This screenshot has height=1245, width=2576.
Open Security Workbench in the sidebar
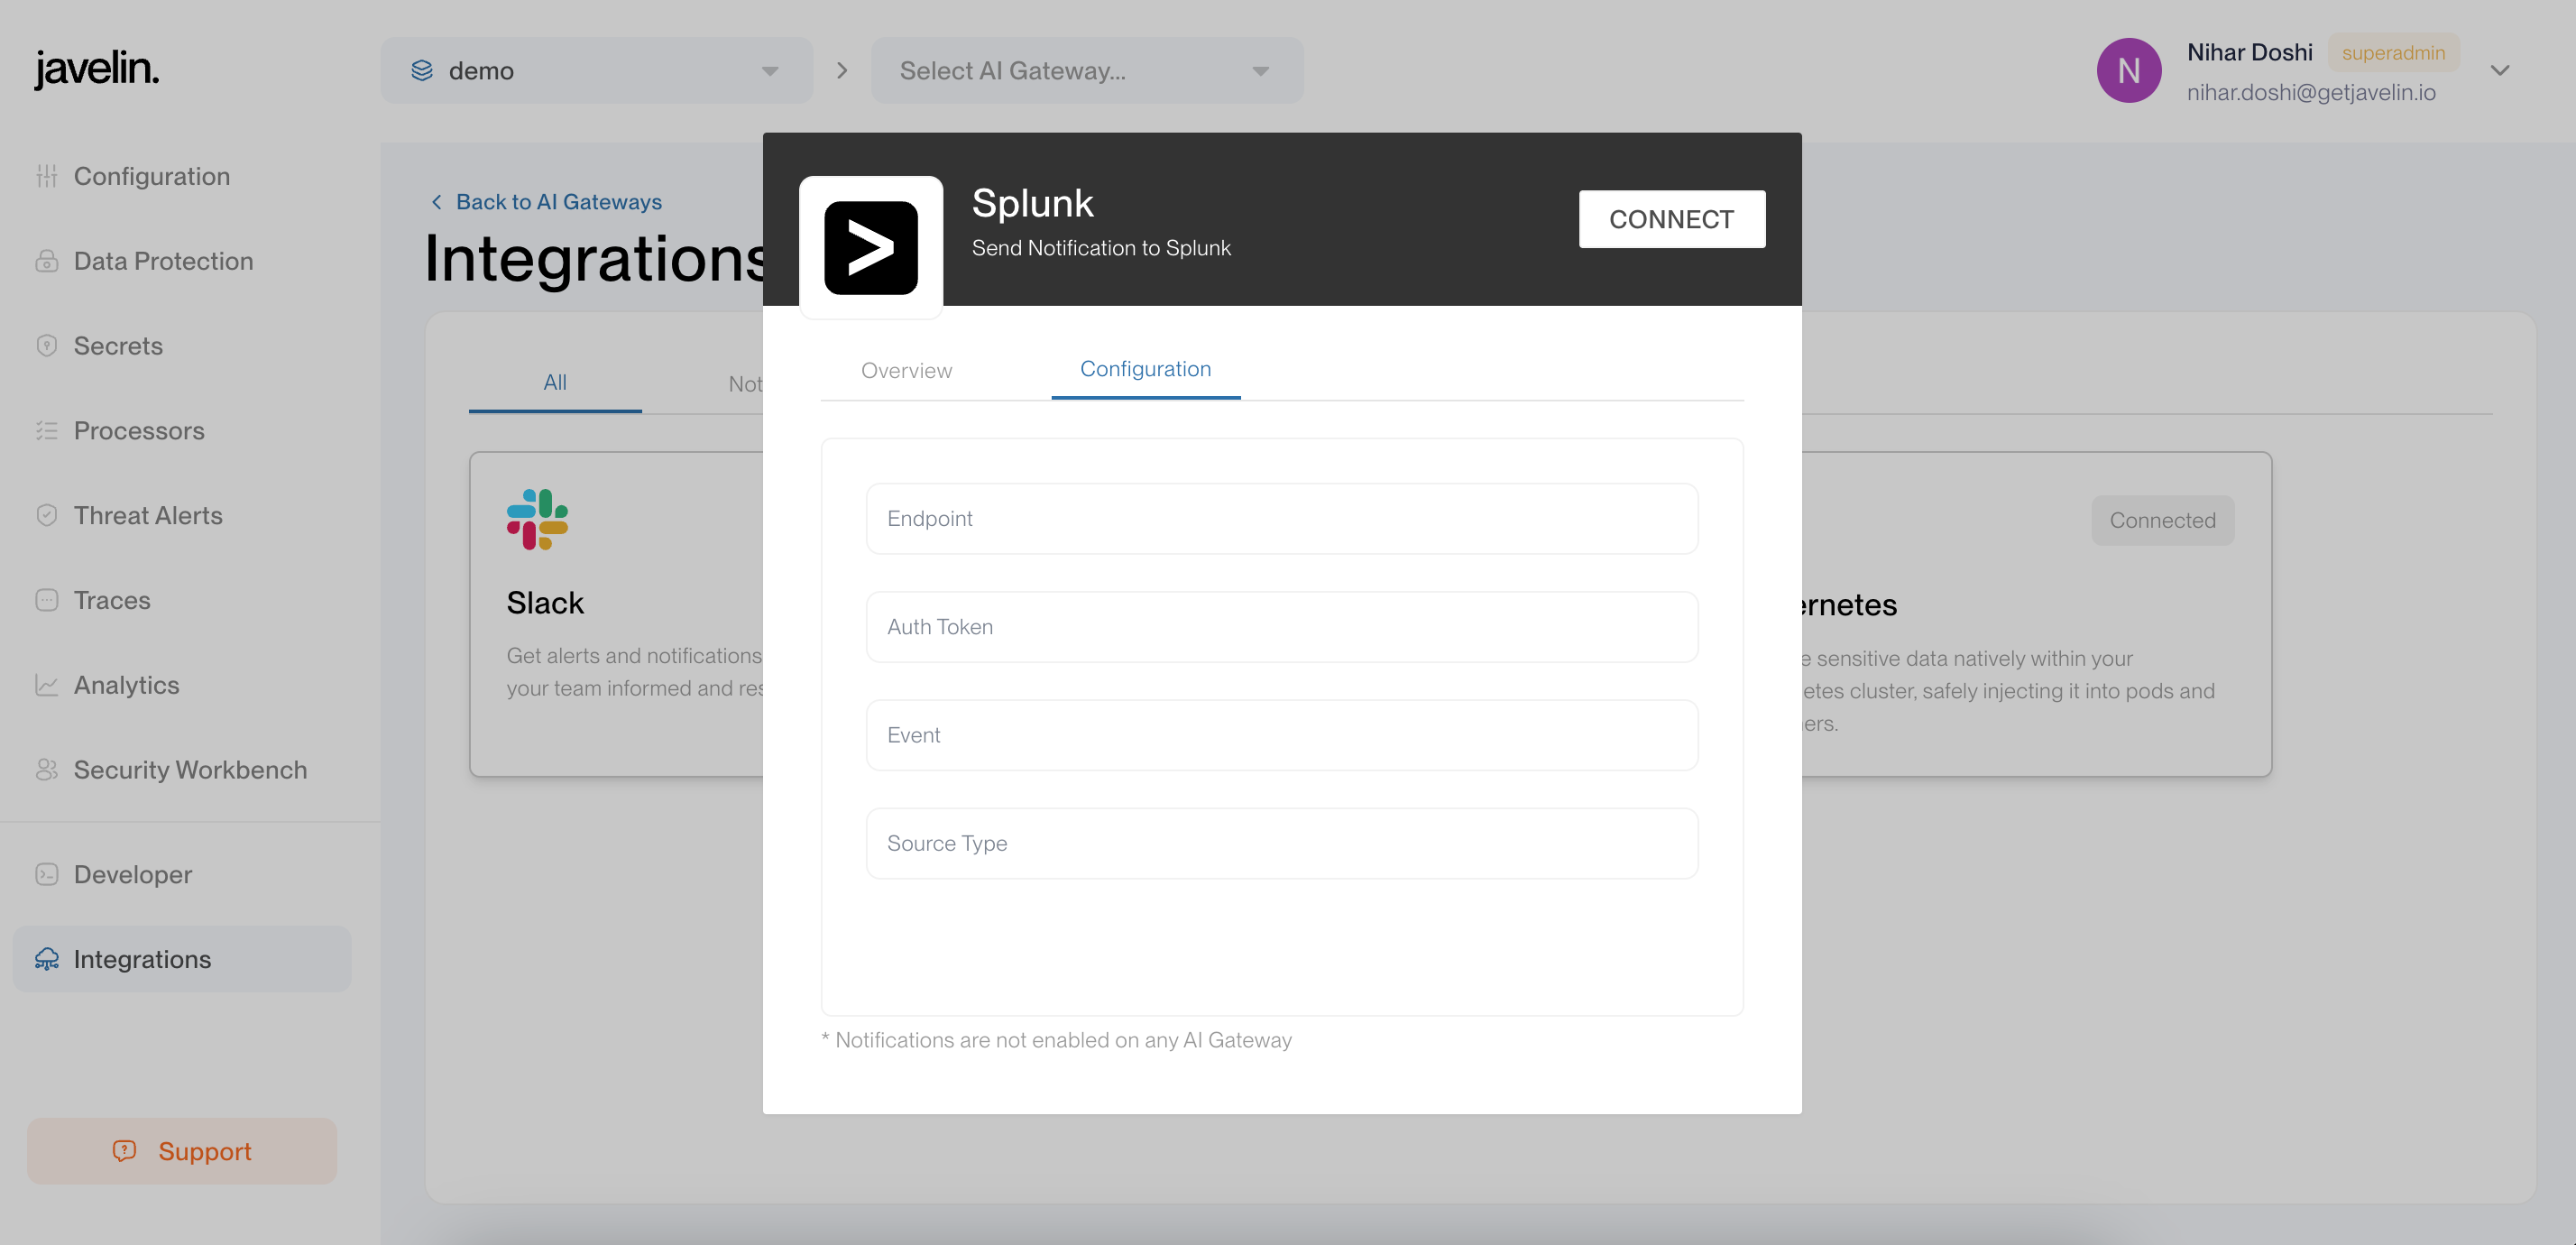pyautogui.click(x=182, y=770)
